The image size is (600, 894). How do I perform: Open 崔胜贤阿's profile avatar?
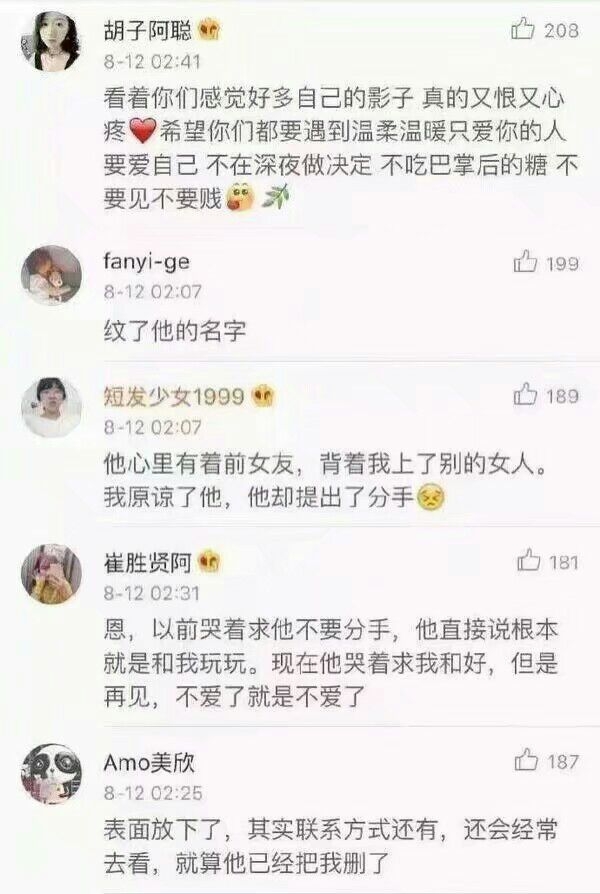coord(51,574)
